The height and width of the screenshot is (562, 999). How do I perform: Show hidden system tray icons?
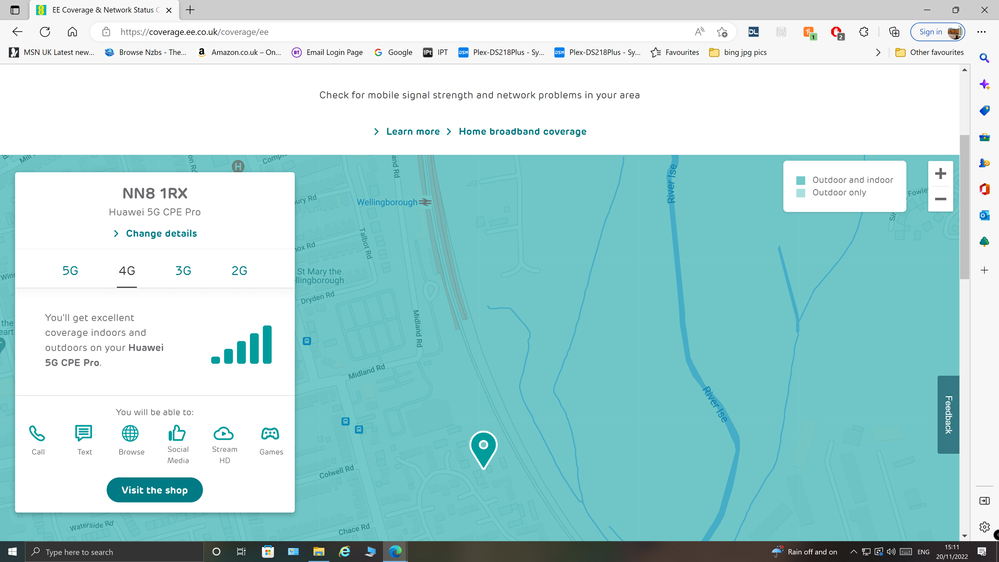(x=853, y=552)
